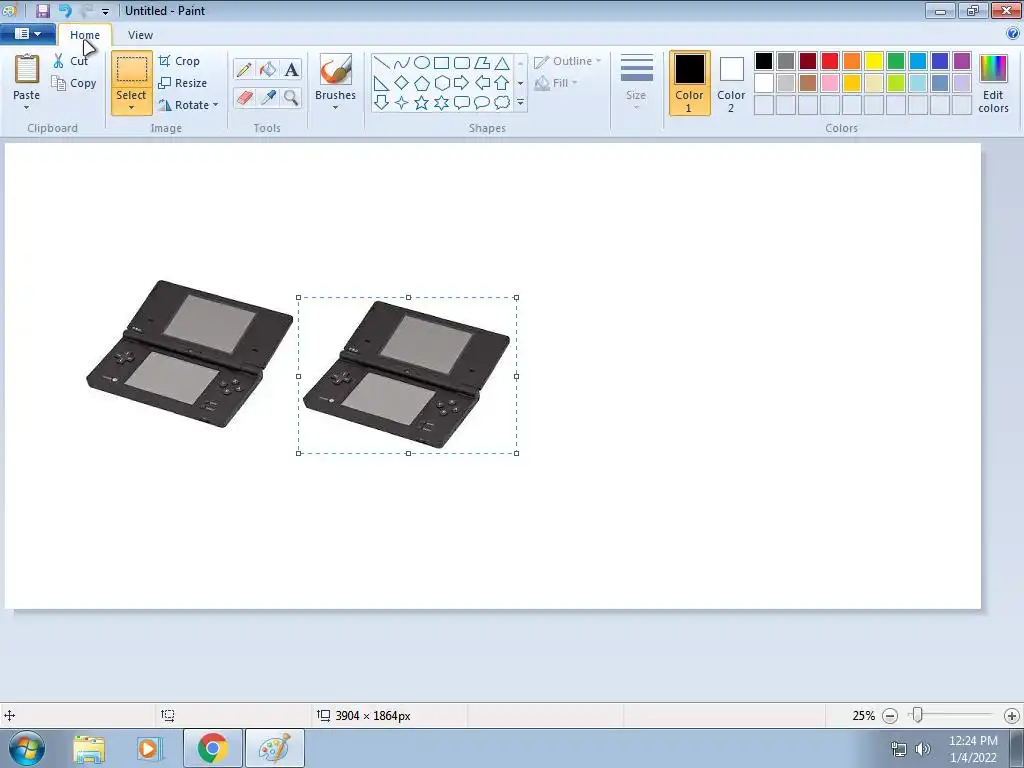Open Windows Media Player from taskbar
Viewport: 1024px width, 768px height.
point(149,749)
